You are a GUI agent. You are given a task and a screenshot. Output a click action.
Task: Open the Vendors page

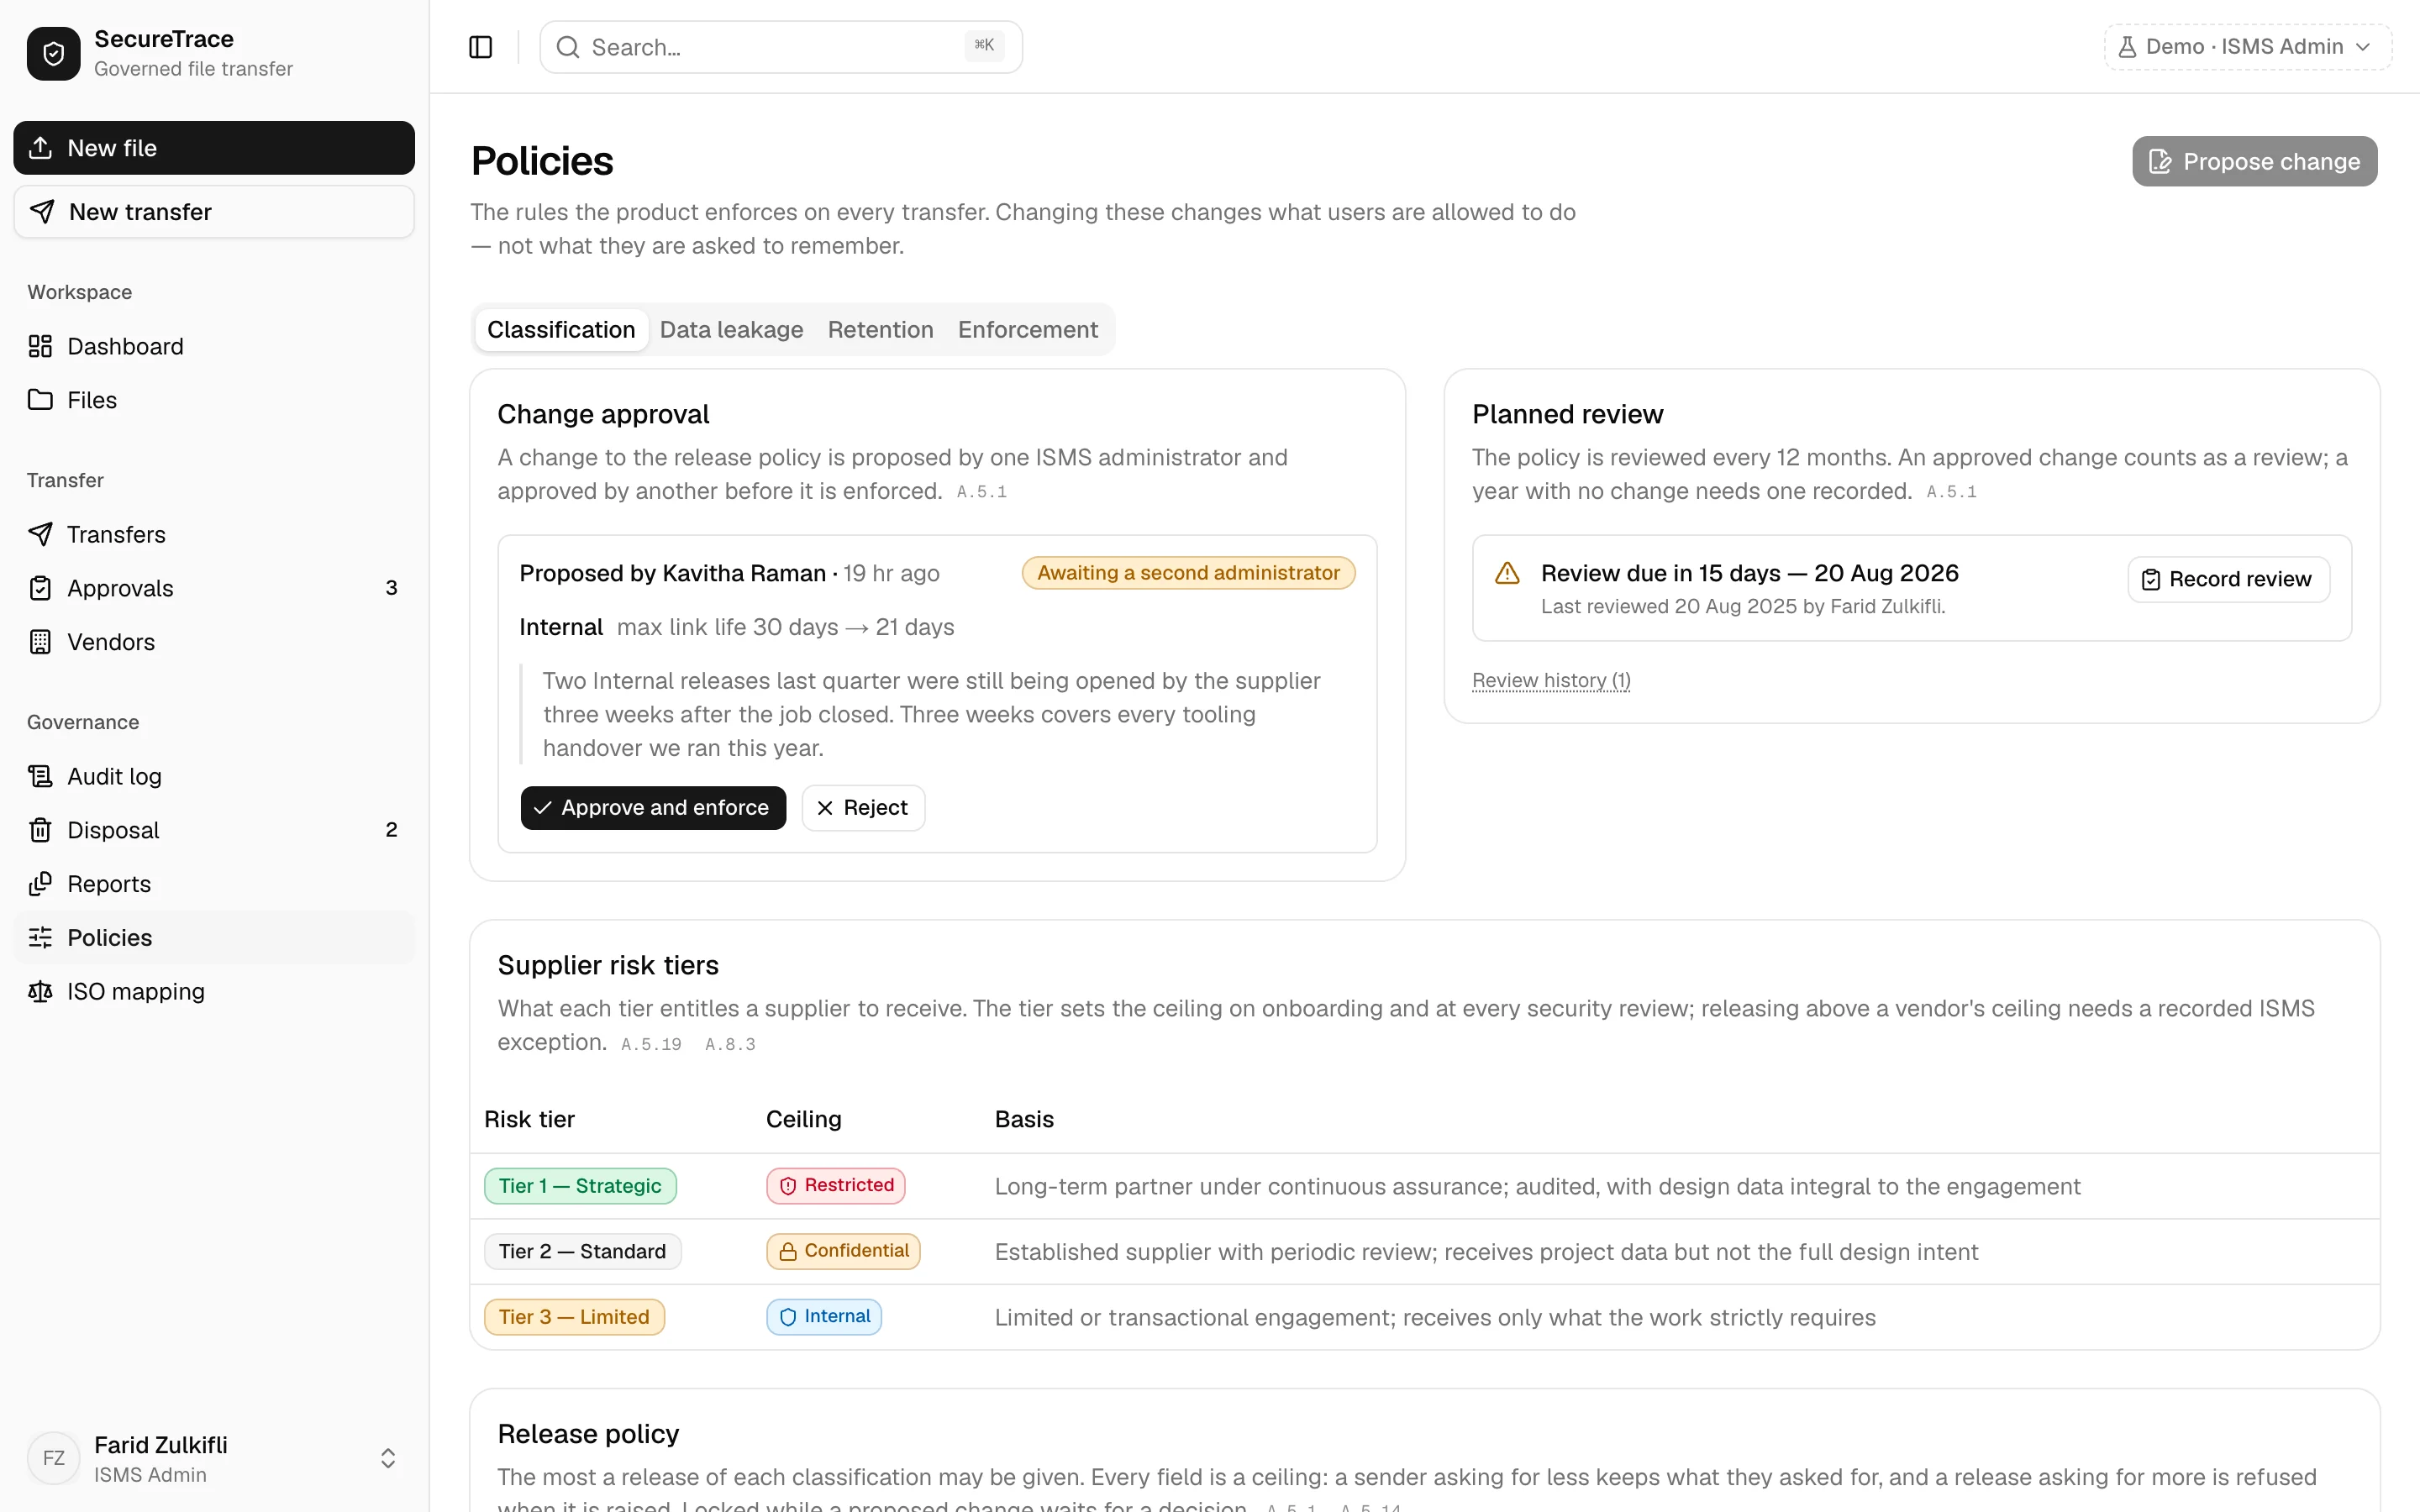[x=214, y=642]
